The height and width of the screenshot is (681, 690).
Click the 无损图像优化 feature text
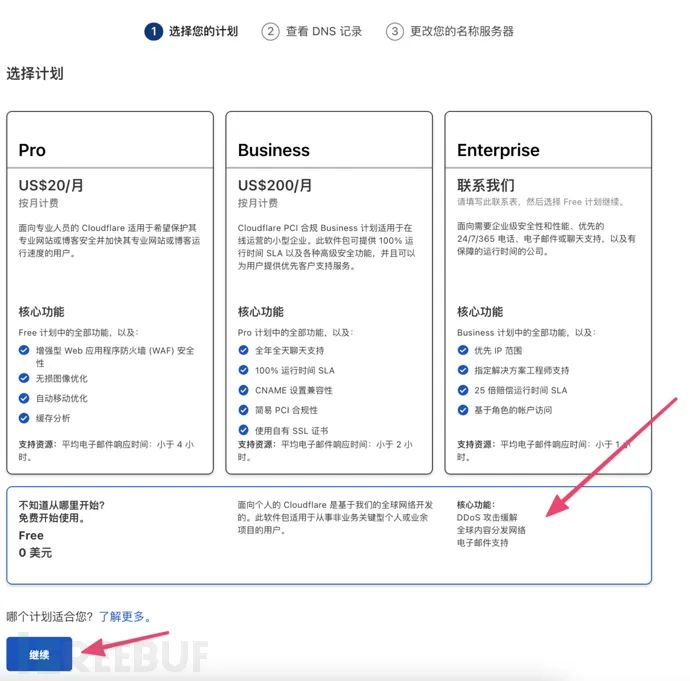[x=62, y=378]
